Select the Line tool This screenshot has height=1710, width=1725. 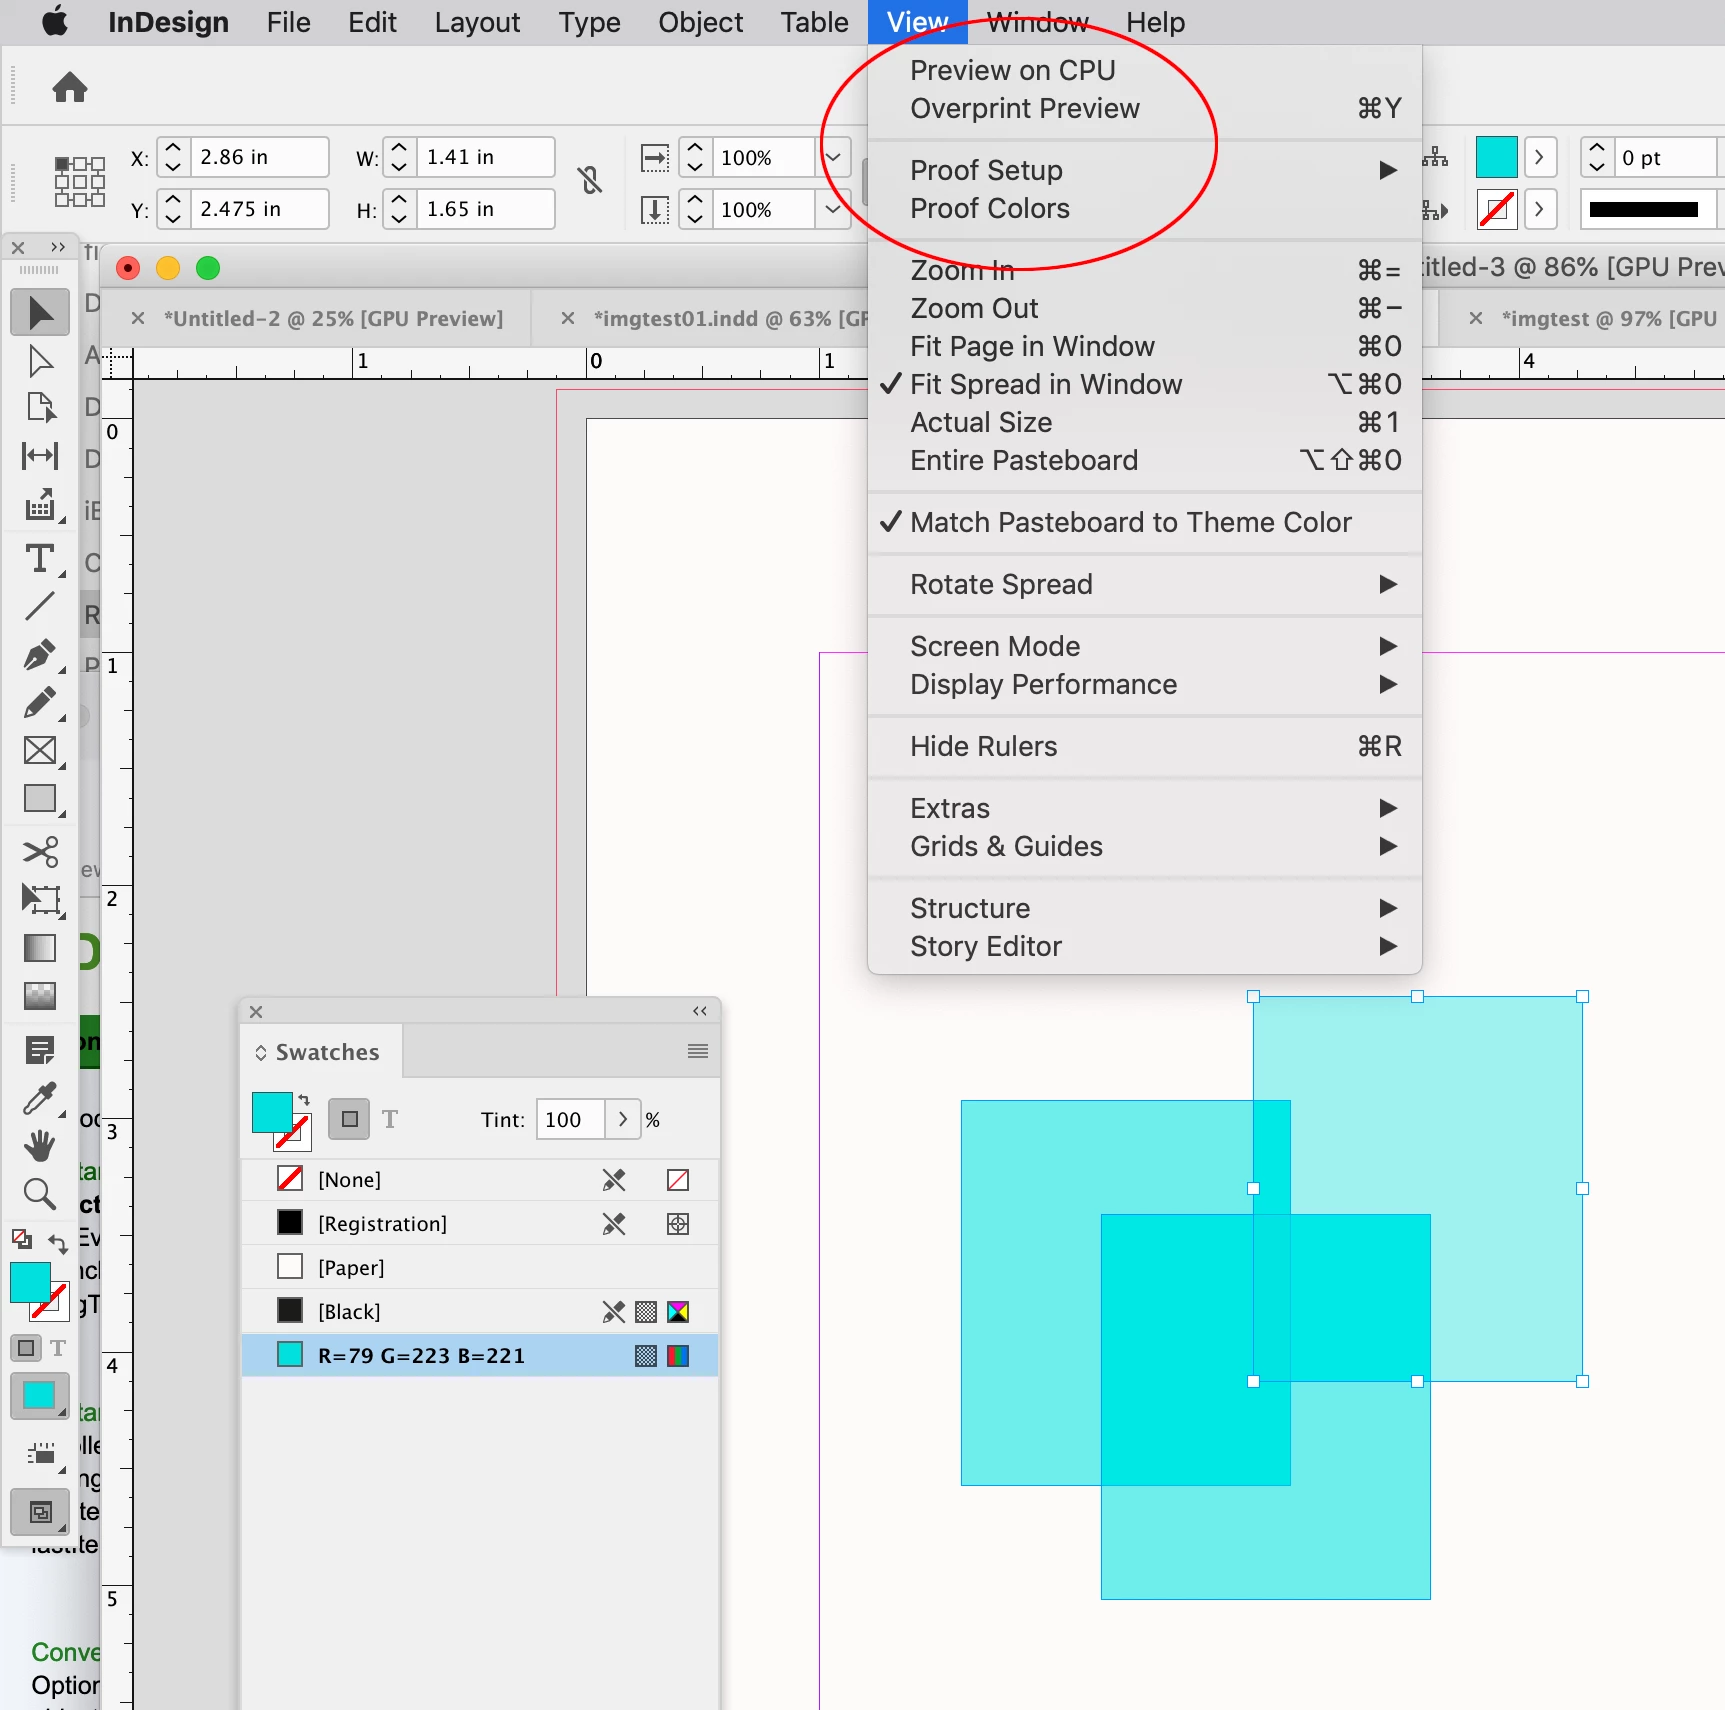[x=40, y=606]
